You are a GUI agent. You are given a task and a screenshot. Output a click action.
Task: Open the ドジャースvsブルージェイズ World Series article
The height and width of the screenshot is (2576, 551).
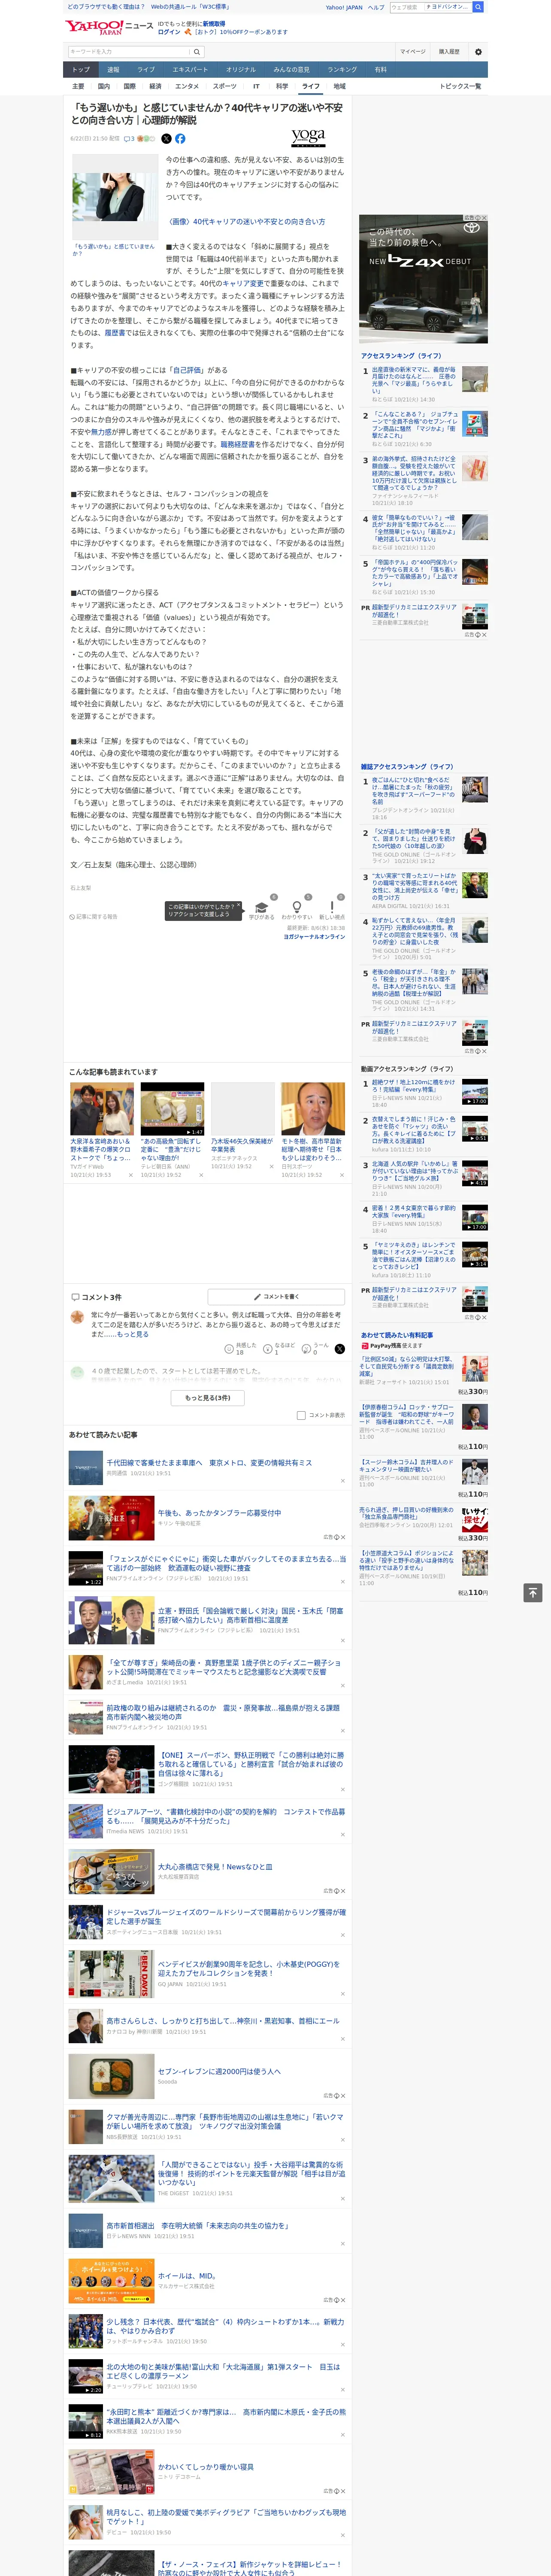tap(226, 1916)
